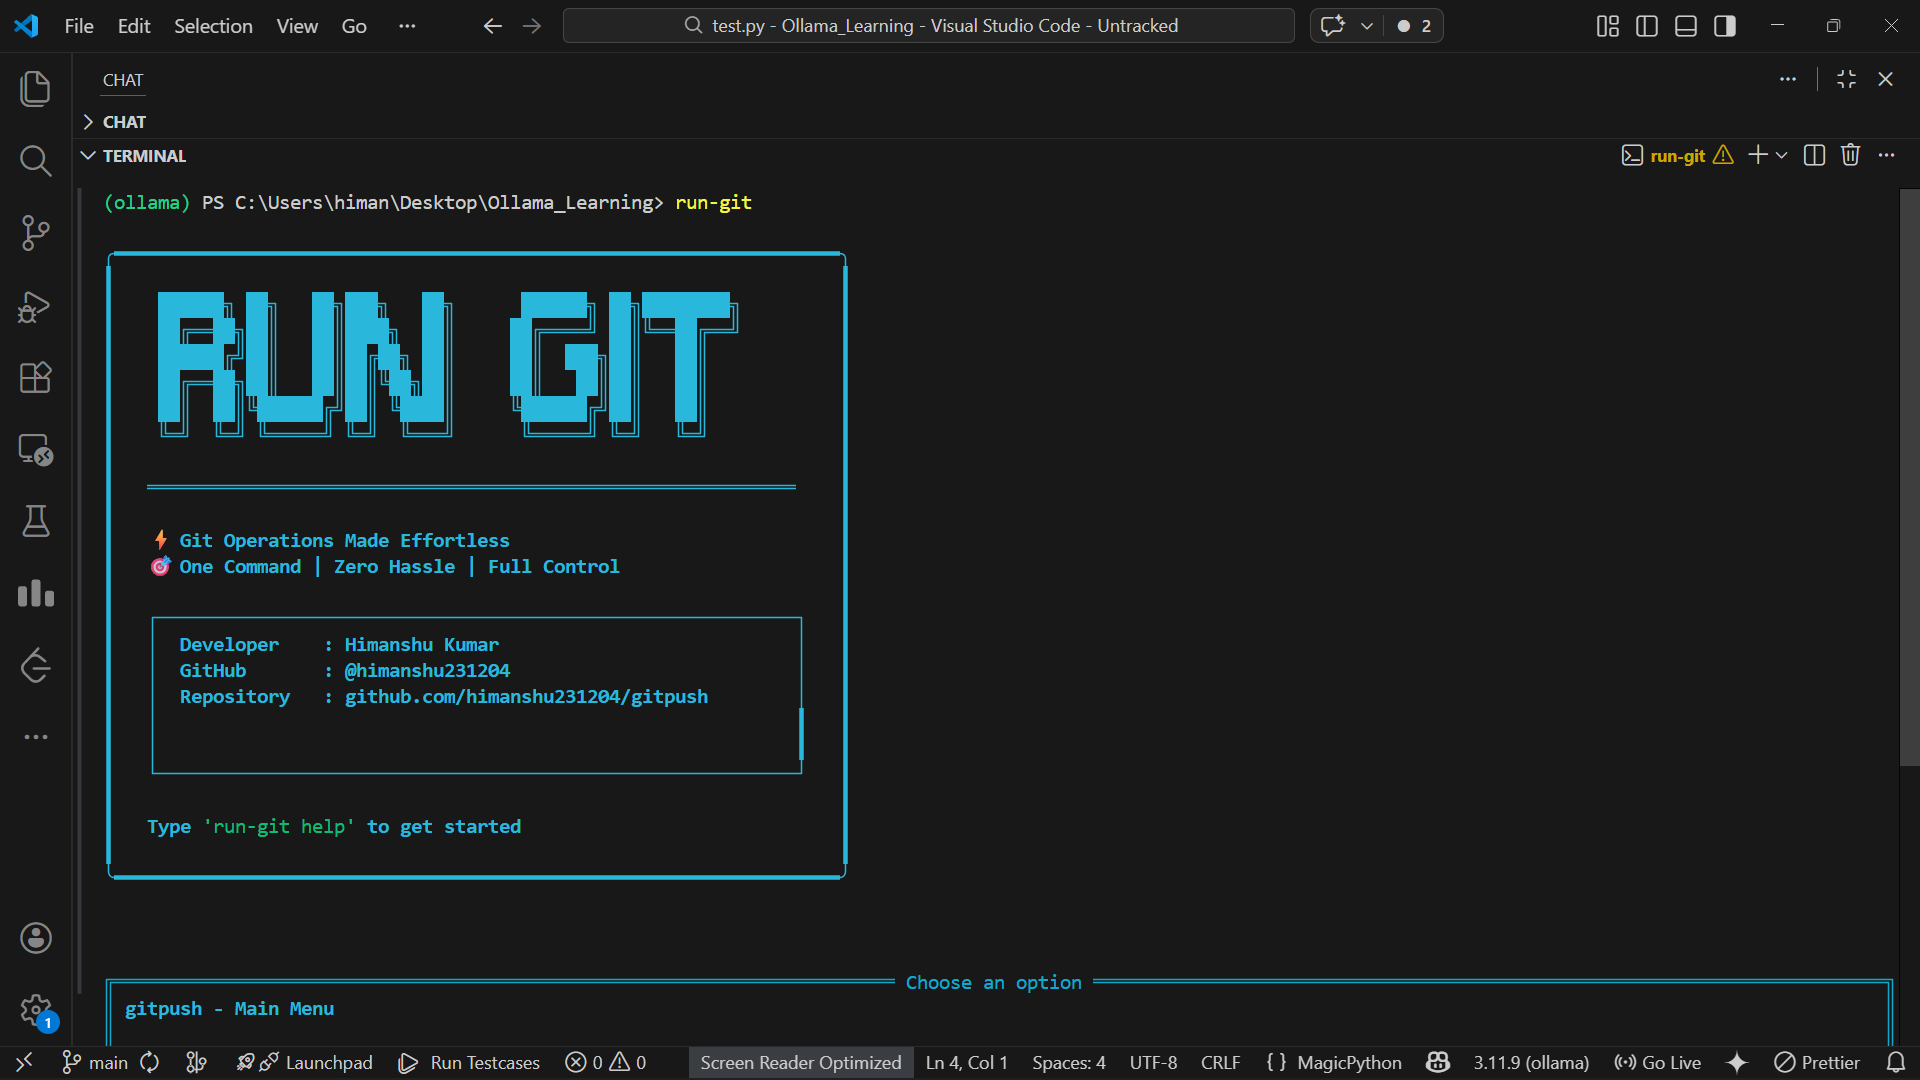Split the terminal
This screenshot has height=1080, width=1920.
coord(1813,155)
